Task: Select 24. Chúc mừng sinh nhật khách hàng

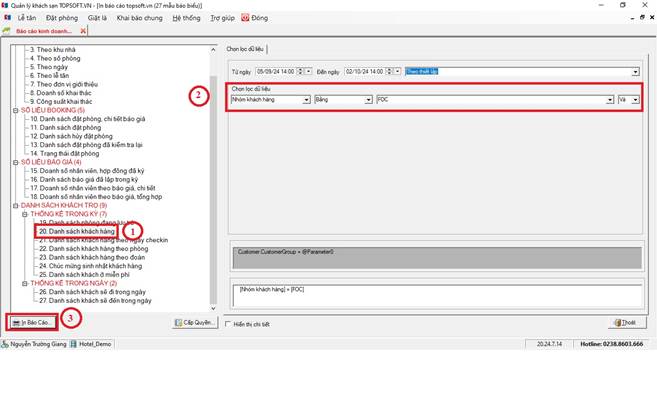Action: (91, 266)
